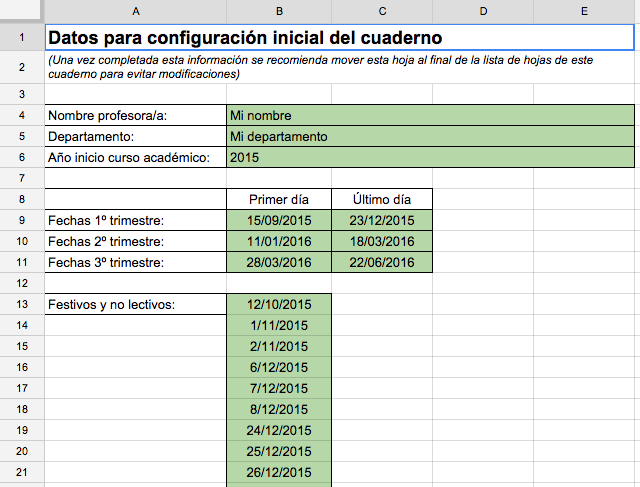Select the "Último día" header cell

coord(381,199)
